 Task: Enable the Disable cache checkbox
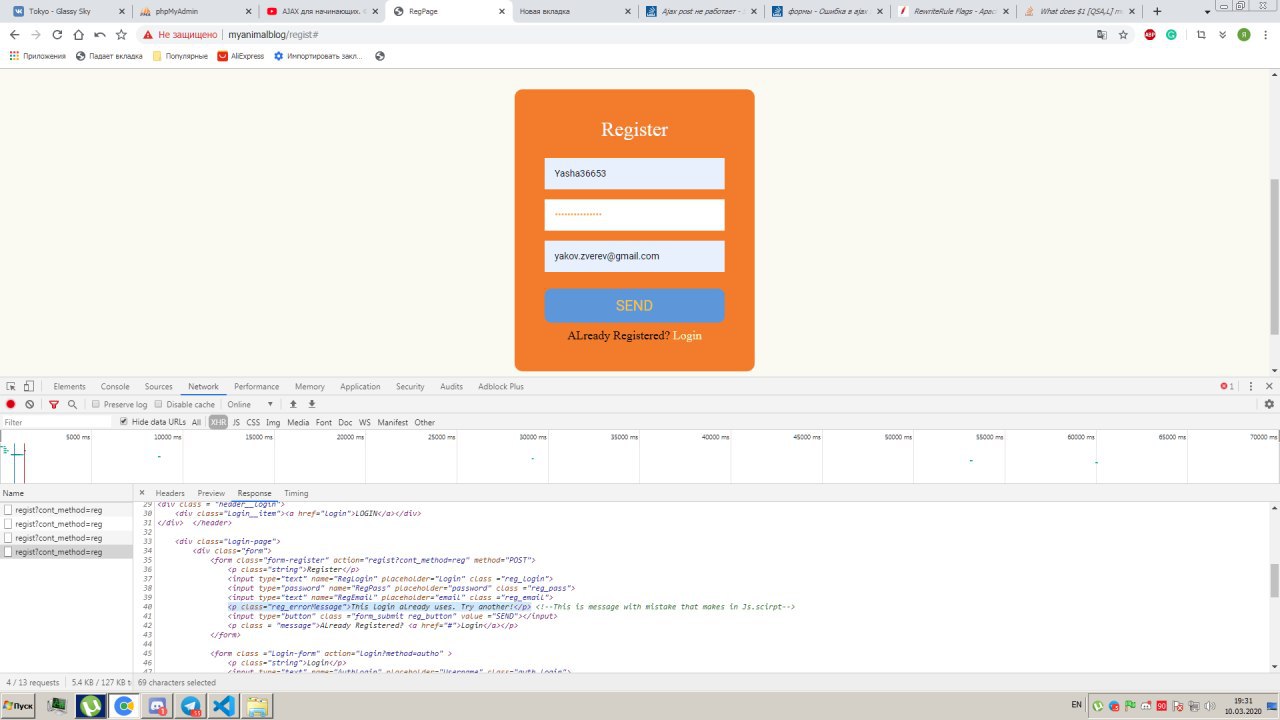[159, 404]
